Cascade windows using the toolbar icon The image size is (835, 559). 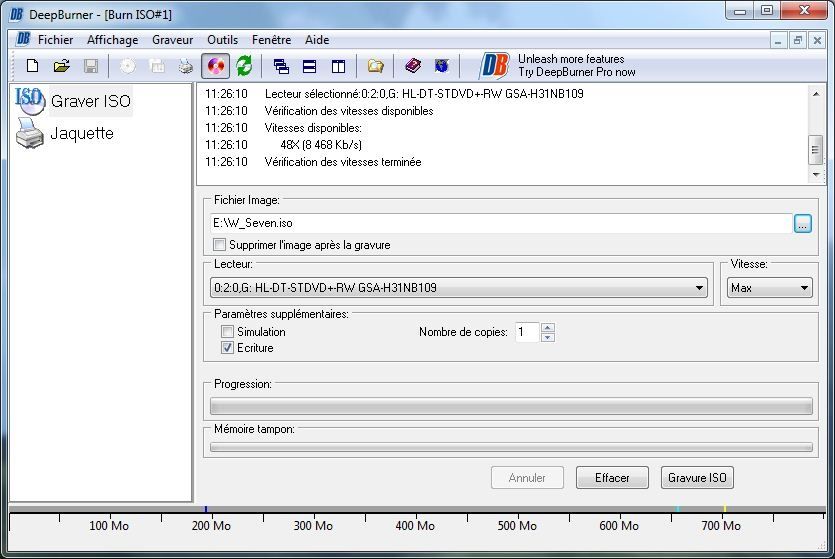281,66
